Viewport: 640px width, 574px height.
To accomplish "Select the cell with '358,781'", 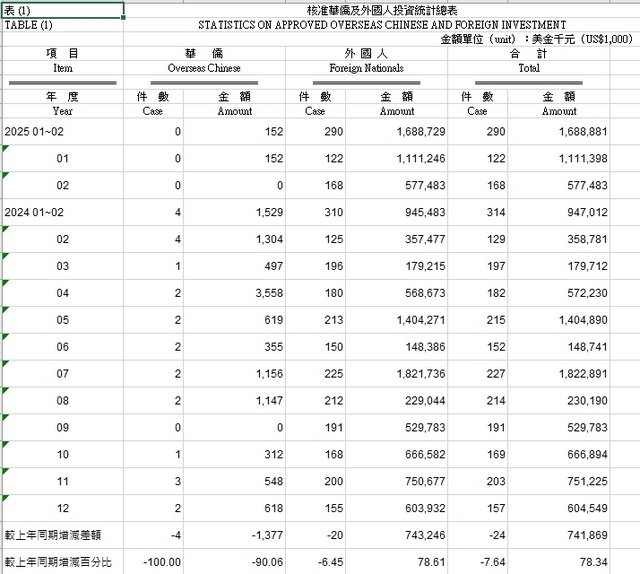I will [x=559, y=239].
